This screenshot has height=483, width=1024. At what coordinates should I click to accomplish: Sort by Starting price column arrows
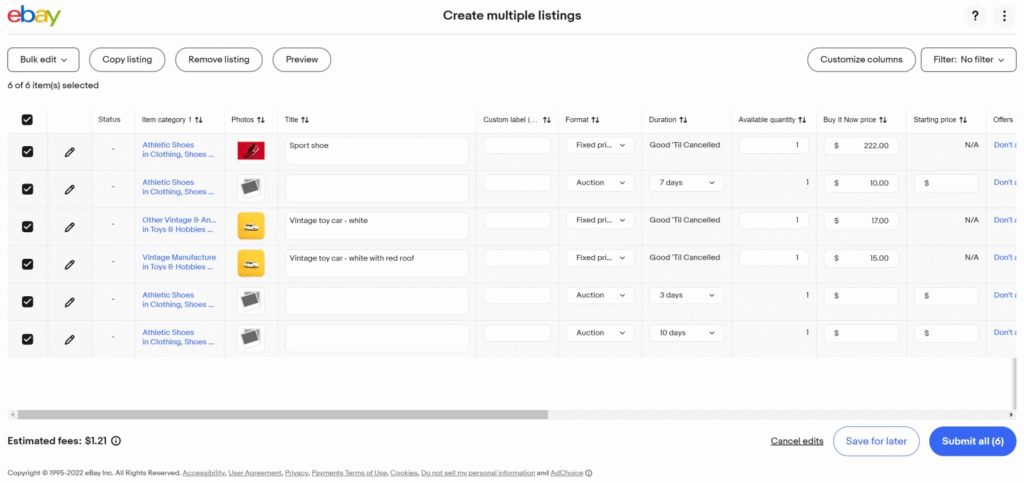click(963, 120)
